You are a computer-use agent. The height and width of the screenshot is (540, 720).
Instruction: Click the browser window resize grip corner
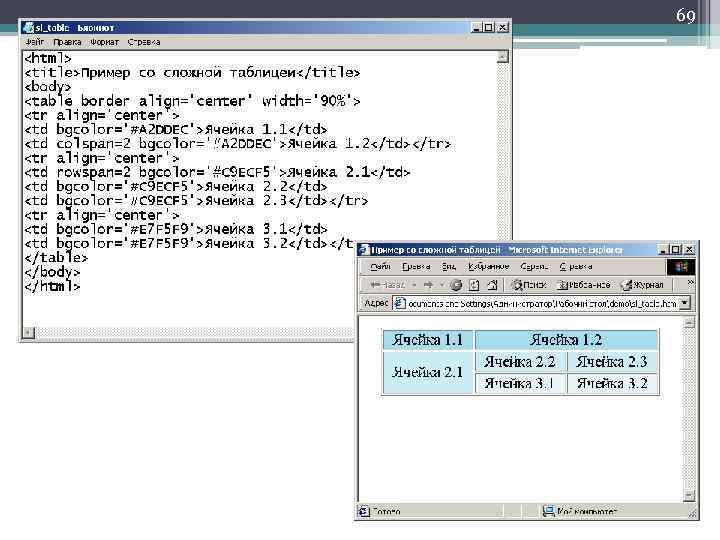[692, 513]
